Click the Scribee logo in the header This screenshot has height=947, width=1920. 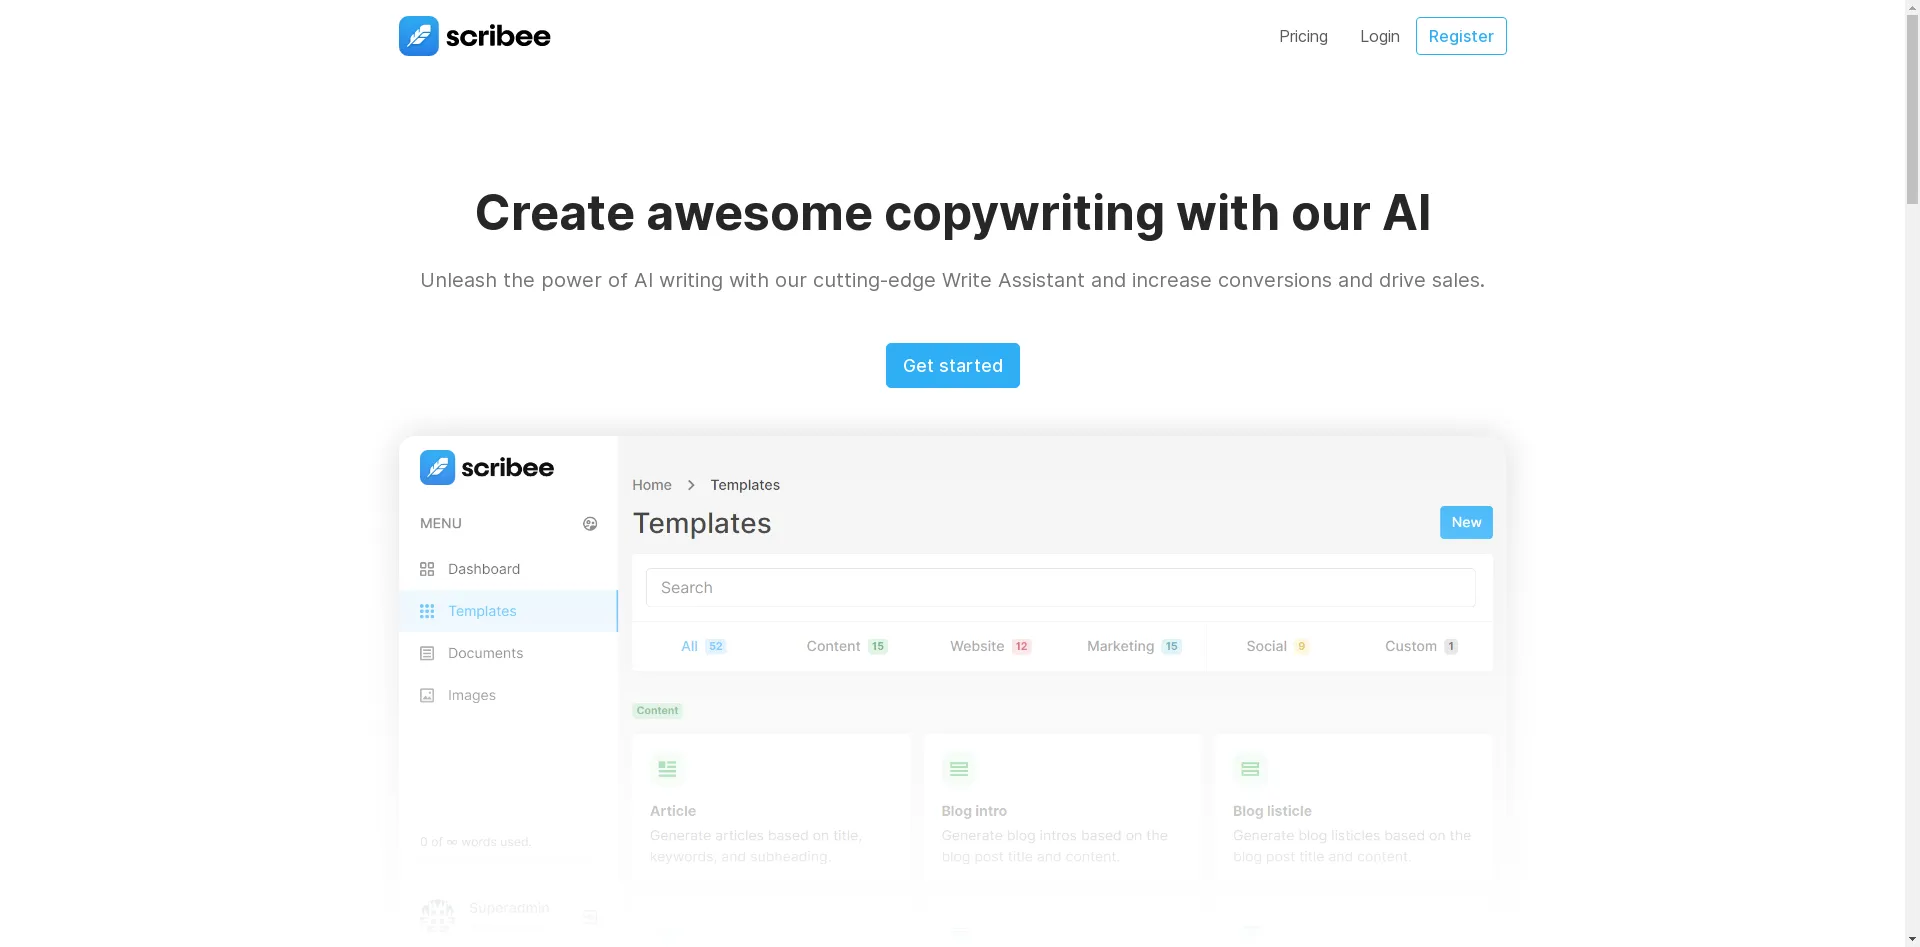click(474, 36)
